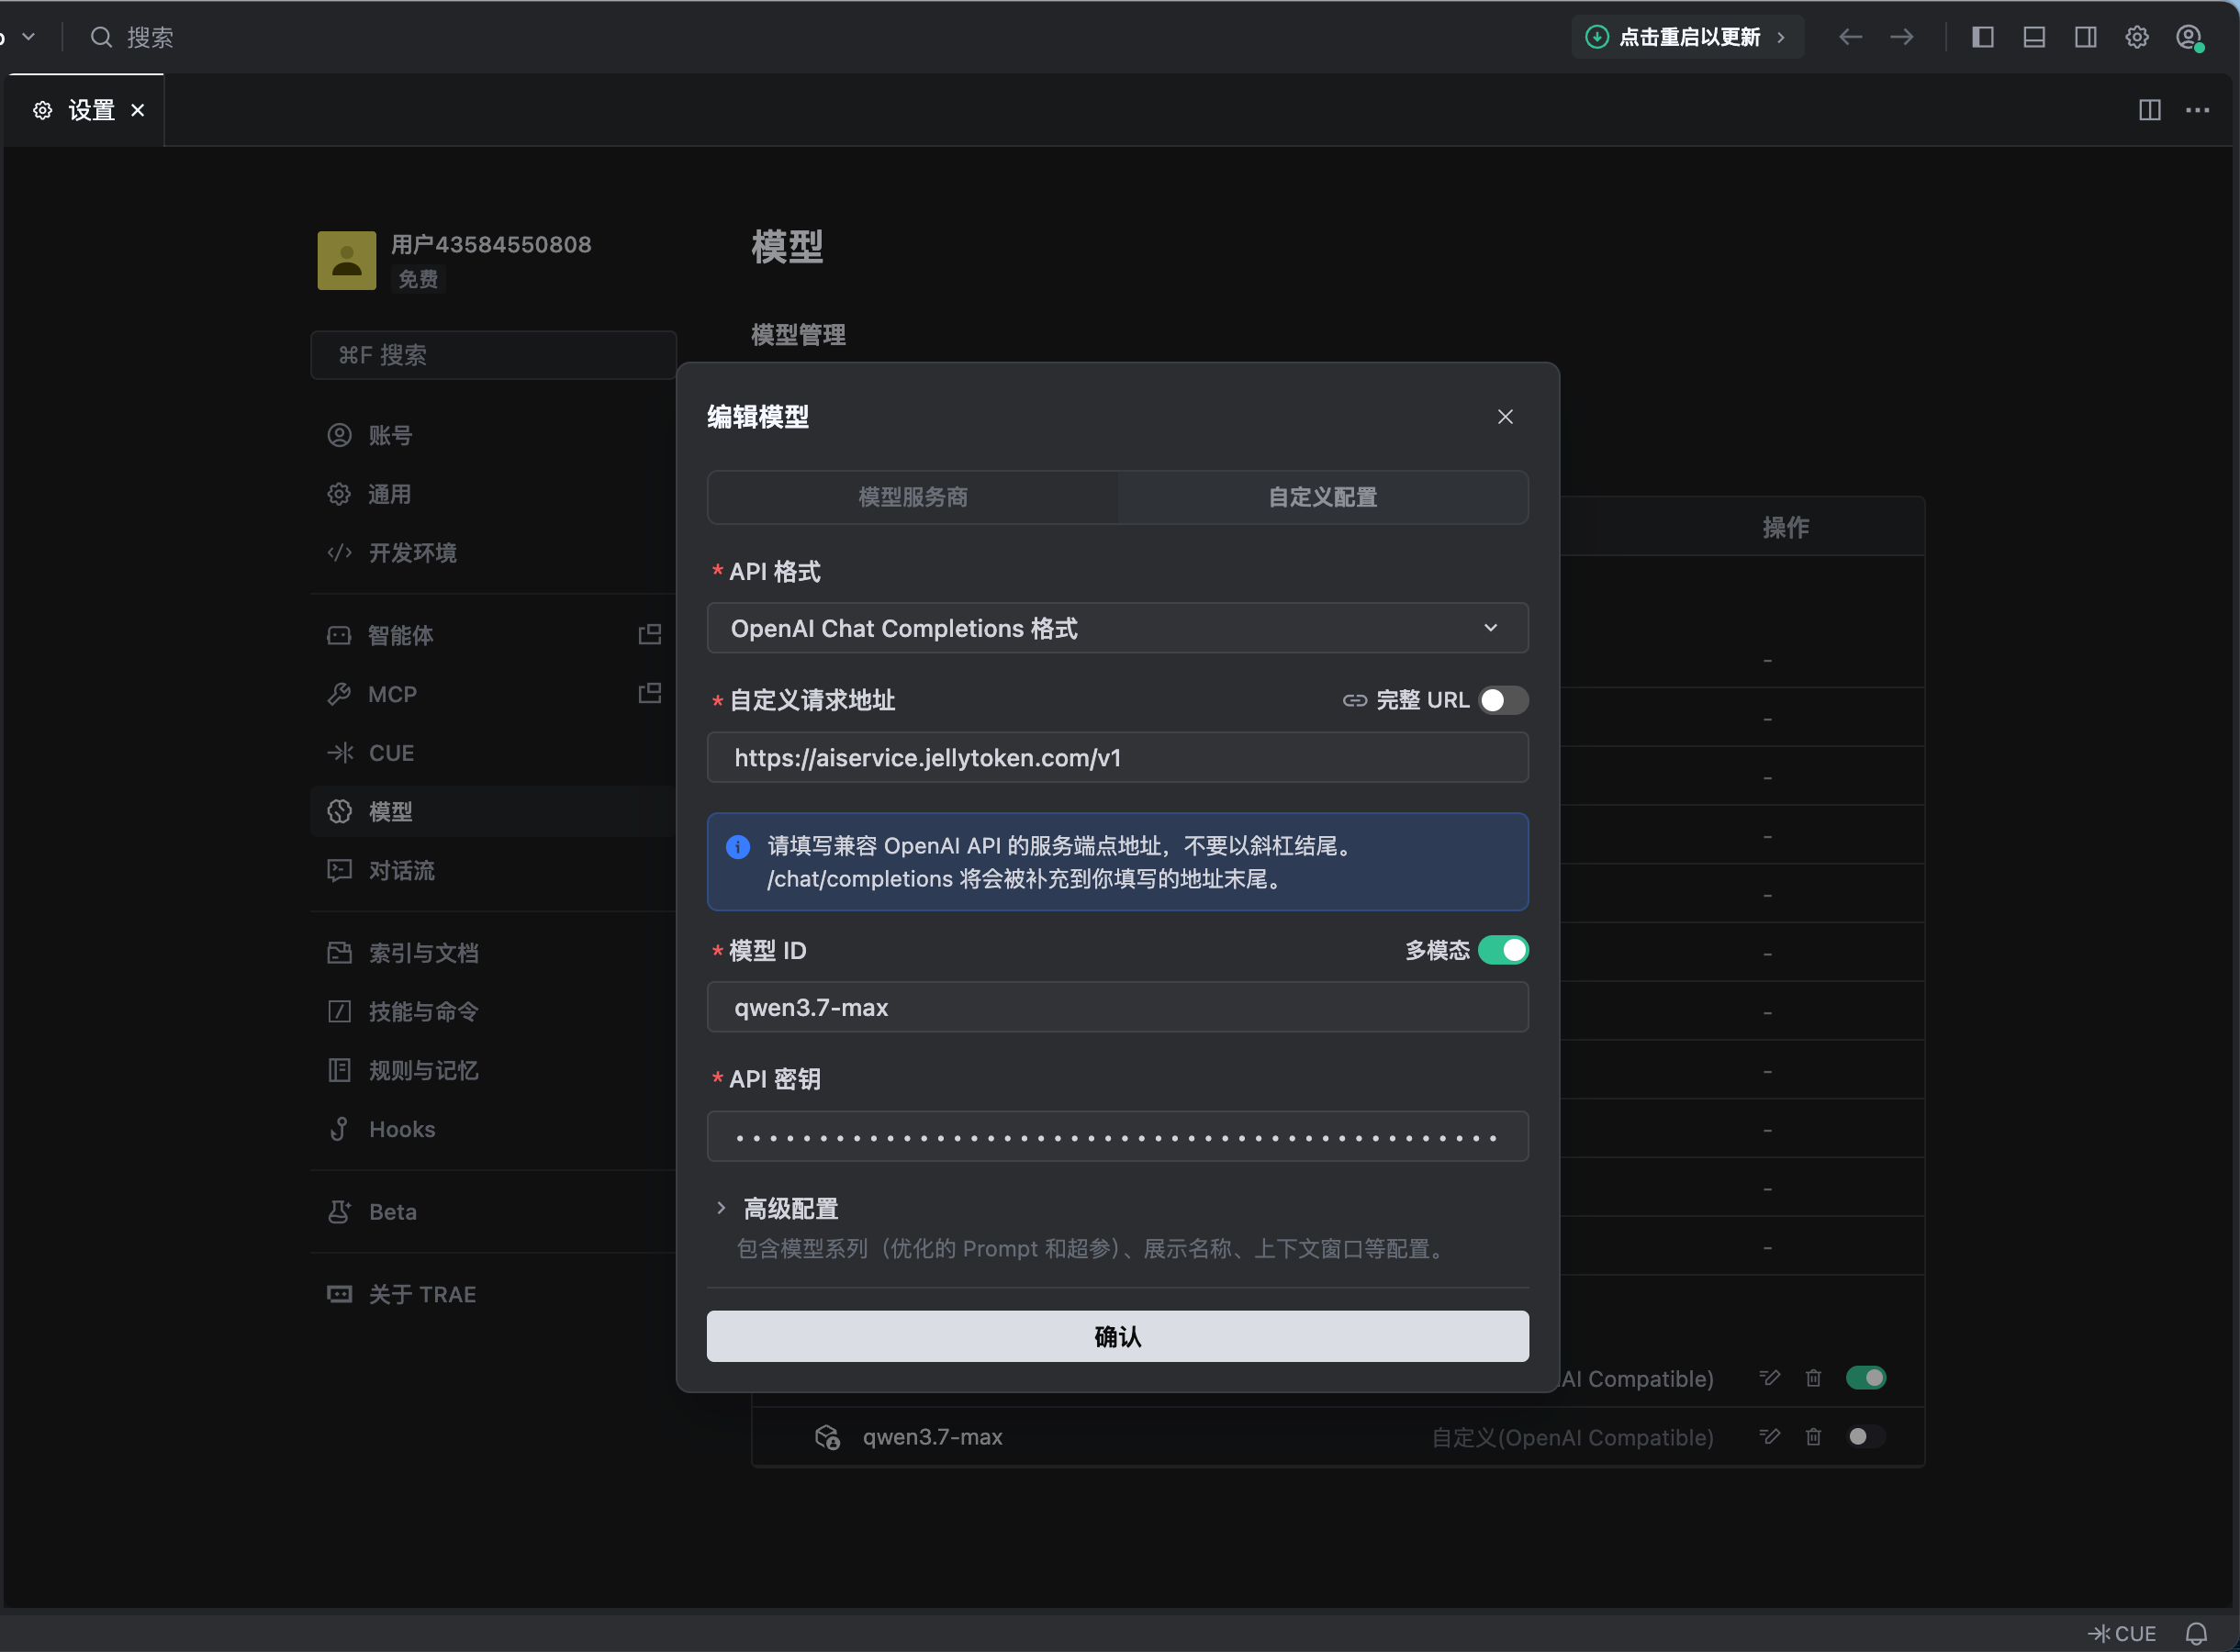The width and height of the screenshot is (2240, 1652).
Task: Expand the 高级配置 section
Action: 790,1208
